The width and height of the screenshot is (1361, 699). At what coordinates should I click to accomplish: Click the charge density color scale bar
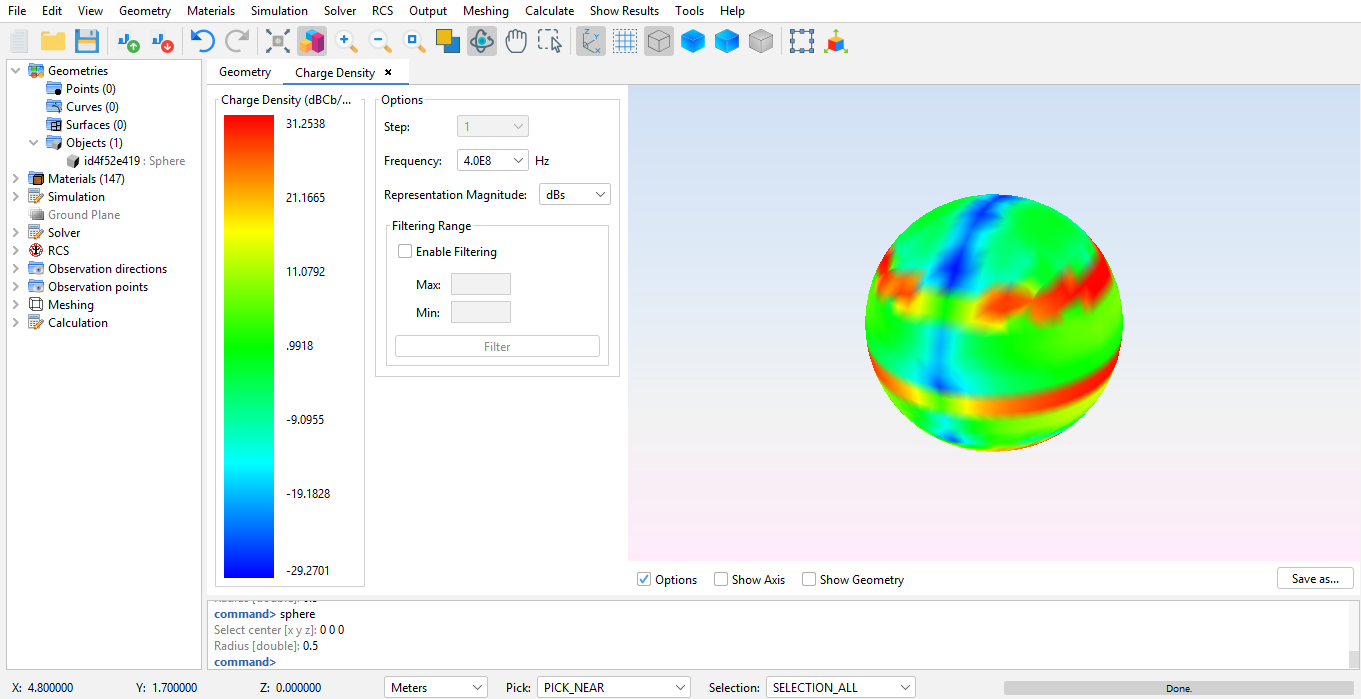[x=249, y=346]
